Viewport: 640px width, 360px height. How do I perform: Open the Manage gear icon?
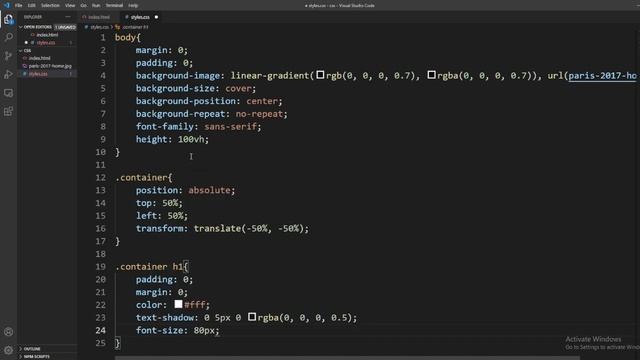point(8,350)
